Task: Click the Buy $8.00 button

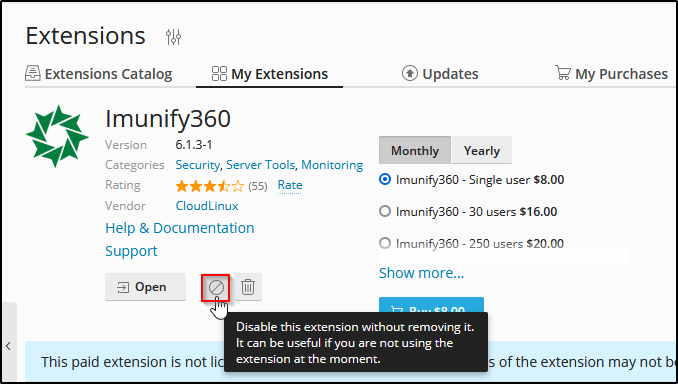Action: click(431, 305)
